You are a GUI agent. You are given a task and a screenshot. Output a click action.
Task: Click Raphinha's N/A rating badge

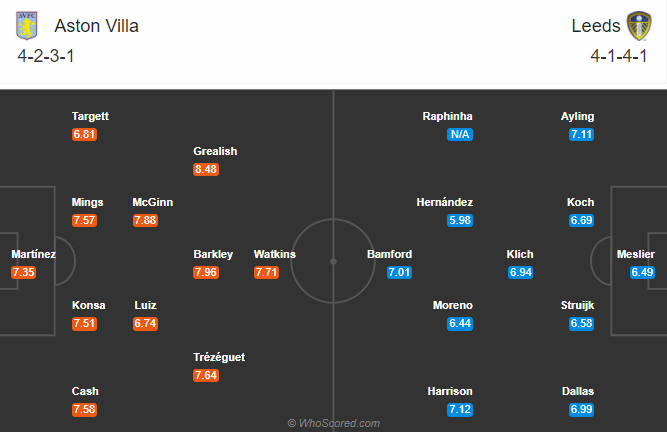(460, 134)
